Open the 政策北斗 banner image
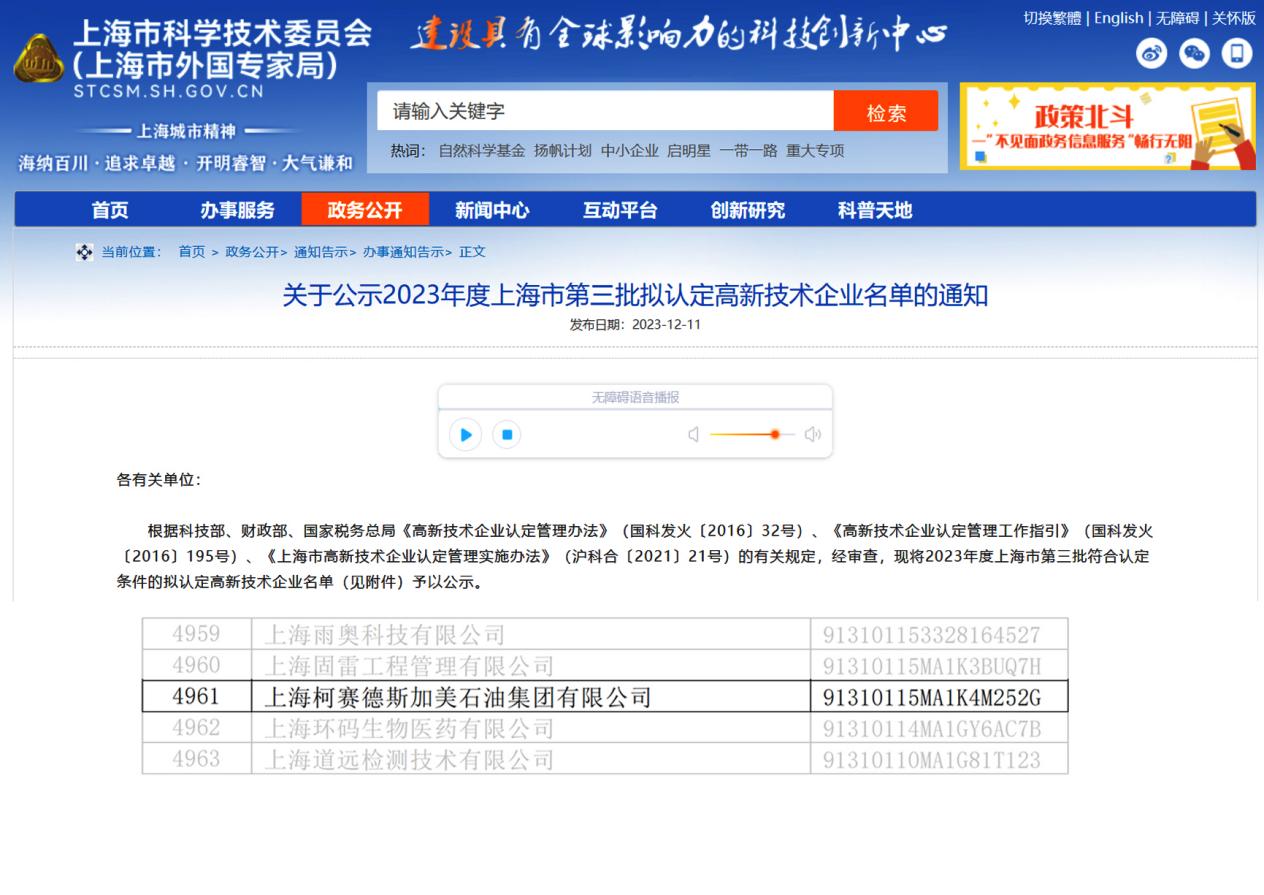Viewport: 1264px width, 895px height. (x=1107, y=127)
